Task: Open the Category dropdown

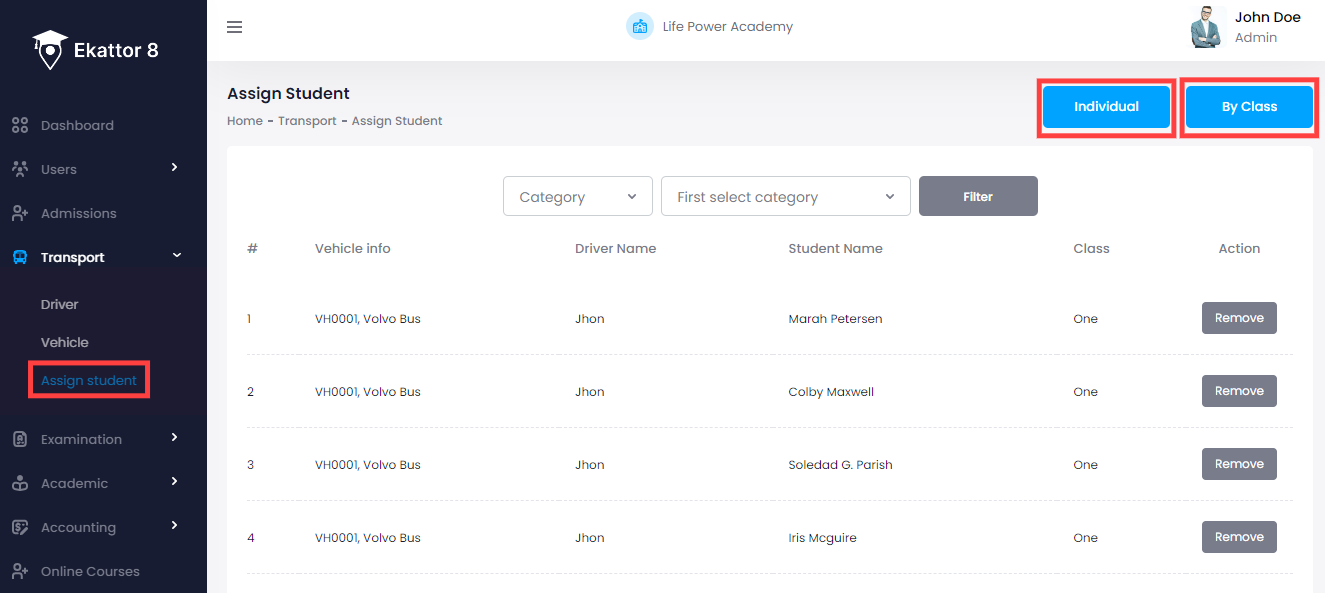Action: point(577,196)
